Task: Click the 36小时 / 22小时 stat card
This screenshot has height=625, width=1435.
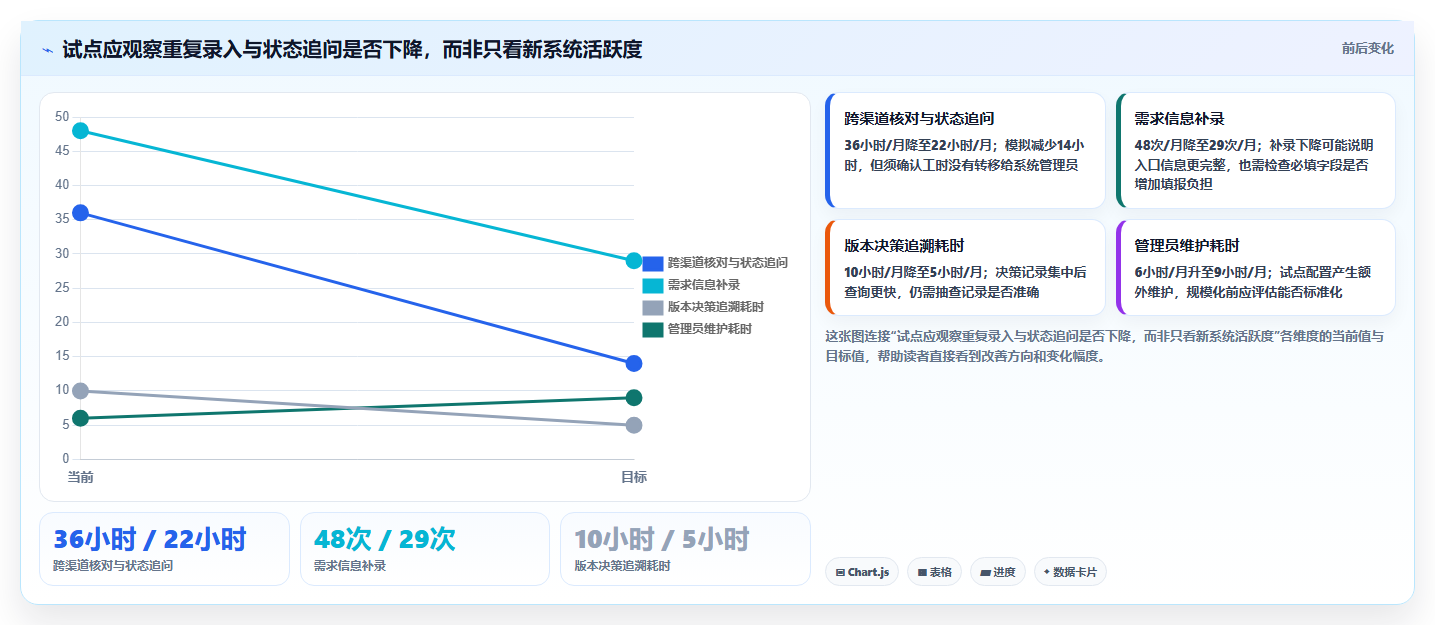Action: (x=164, y=549)
